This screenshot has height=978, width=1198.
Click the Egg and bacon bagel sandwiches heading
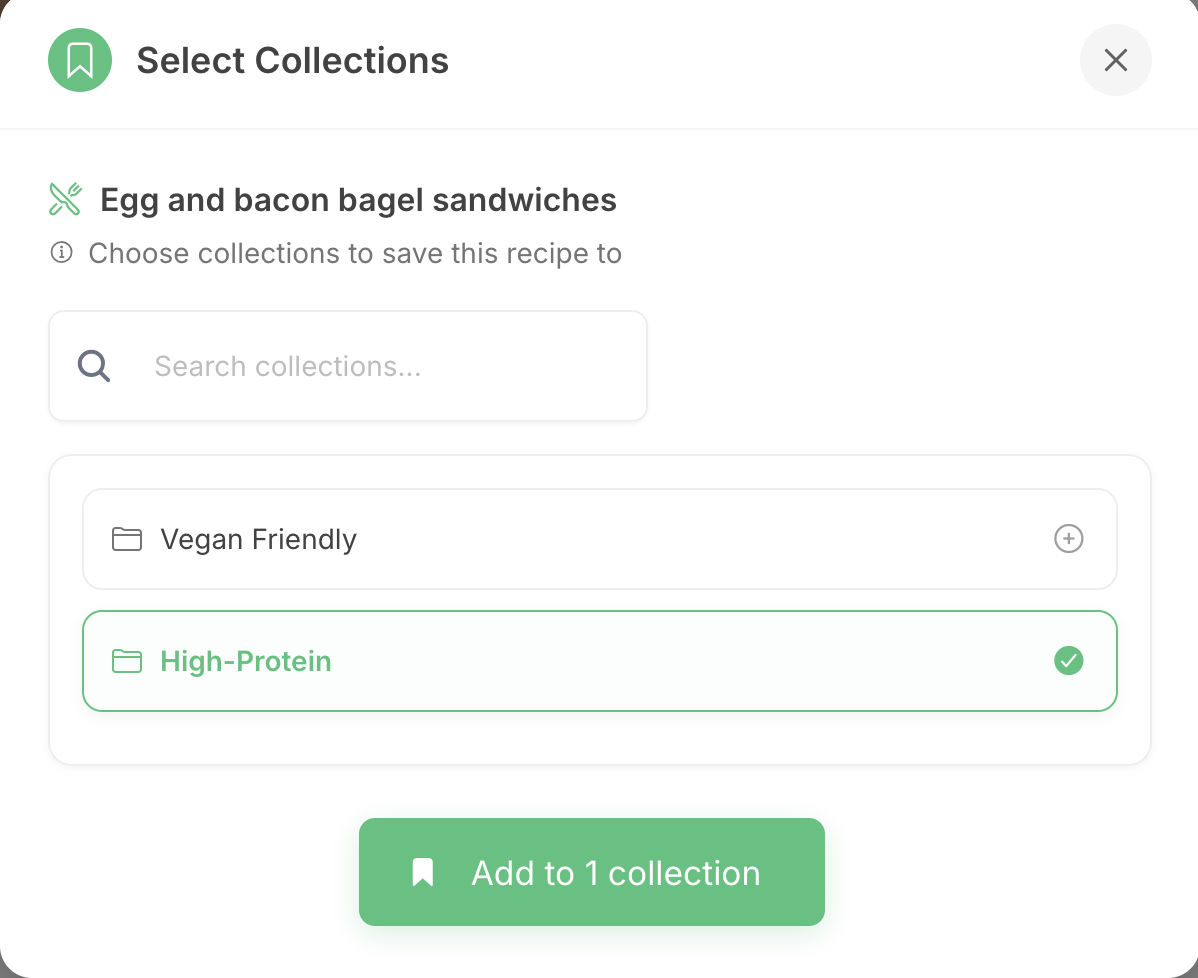tap(358, 200)
